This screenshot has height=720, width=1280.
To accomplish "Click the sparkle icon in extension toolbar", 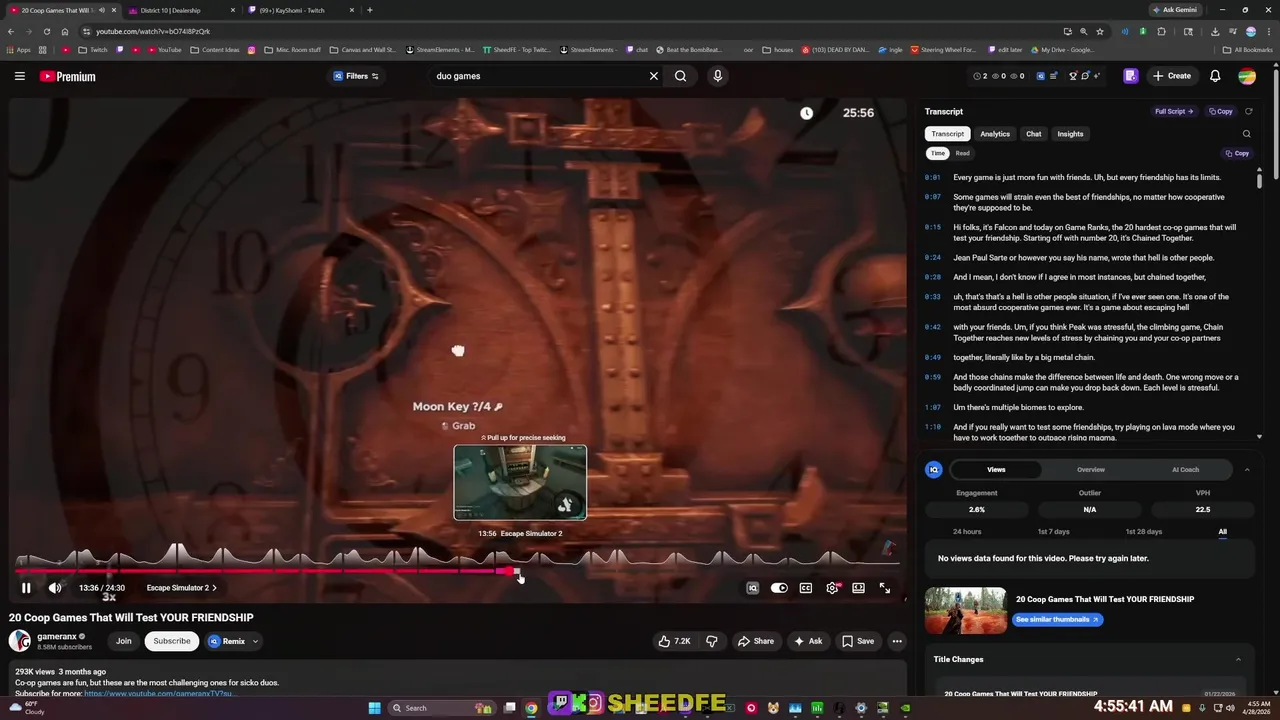I will click(1098, 76).
